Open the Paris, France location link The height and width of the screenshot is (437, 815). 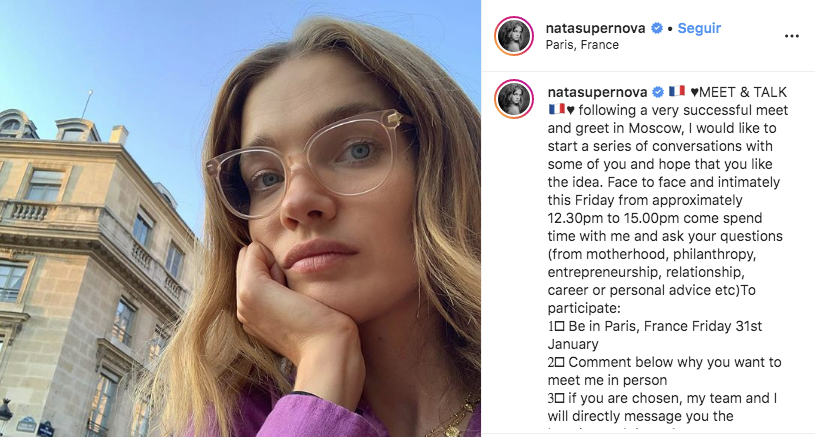582,45
